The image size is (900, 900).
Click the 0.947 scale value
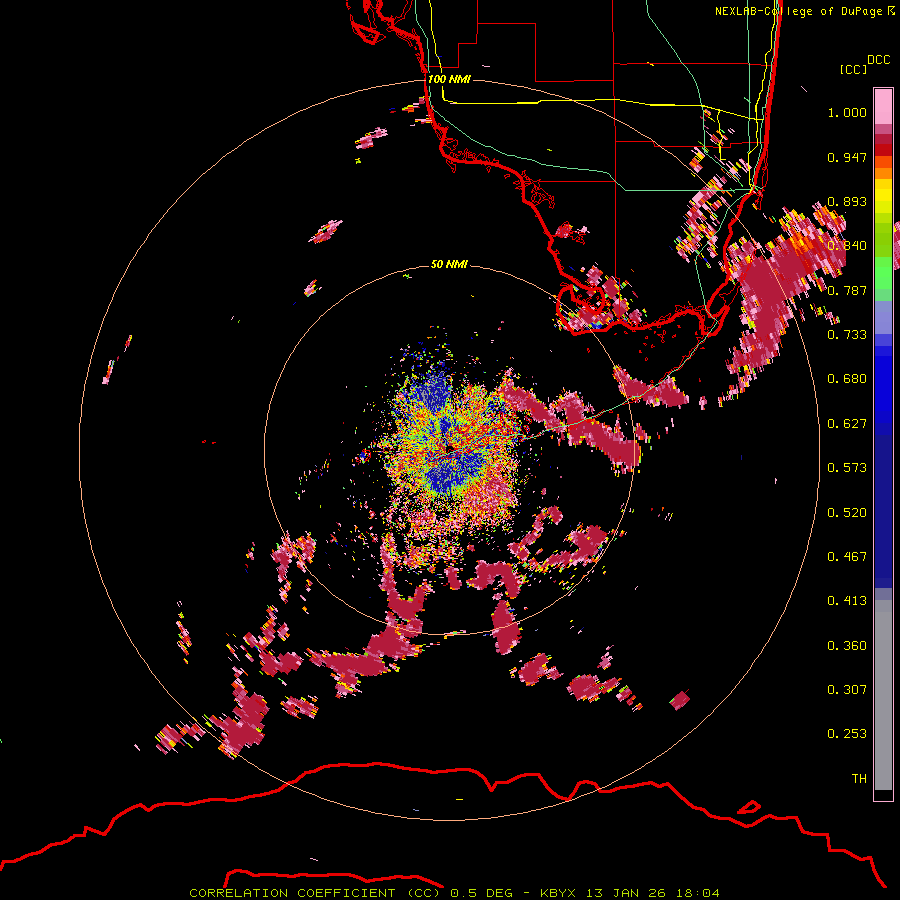[x=847, y=157]
